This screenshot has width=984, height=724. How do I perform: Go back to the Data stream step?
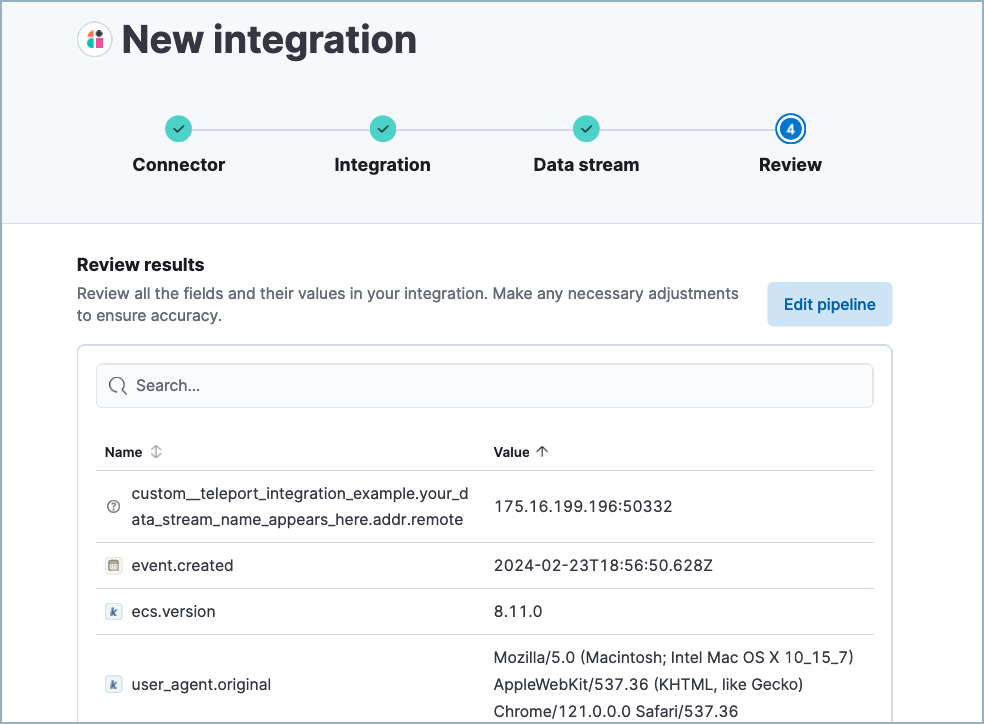coord(586,164)
